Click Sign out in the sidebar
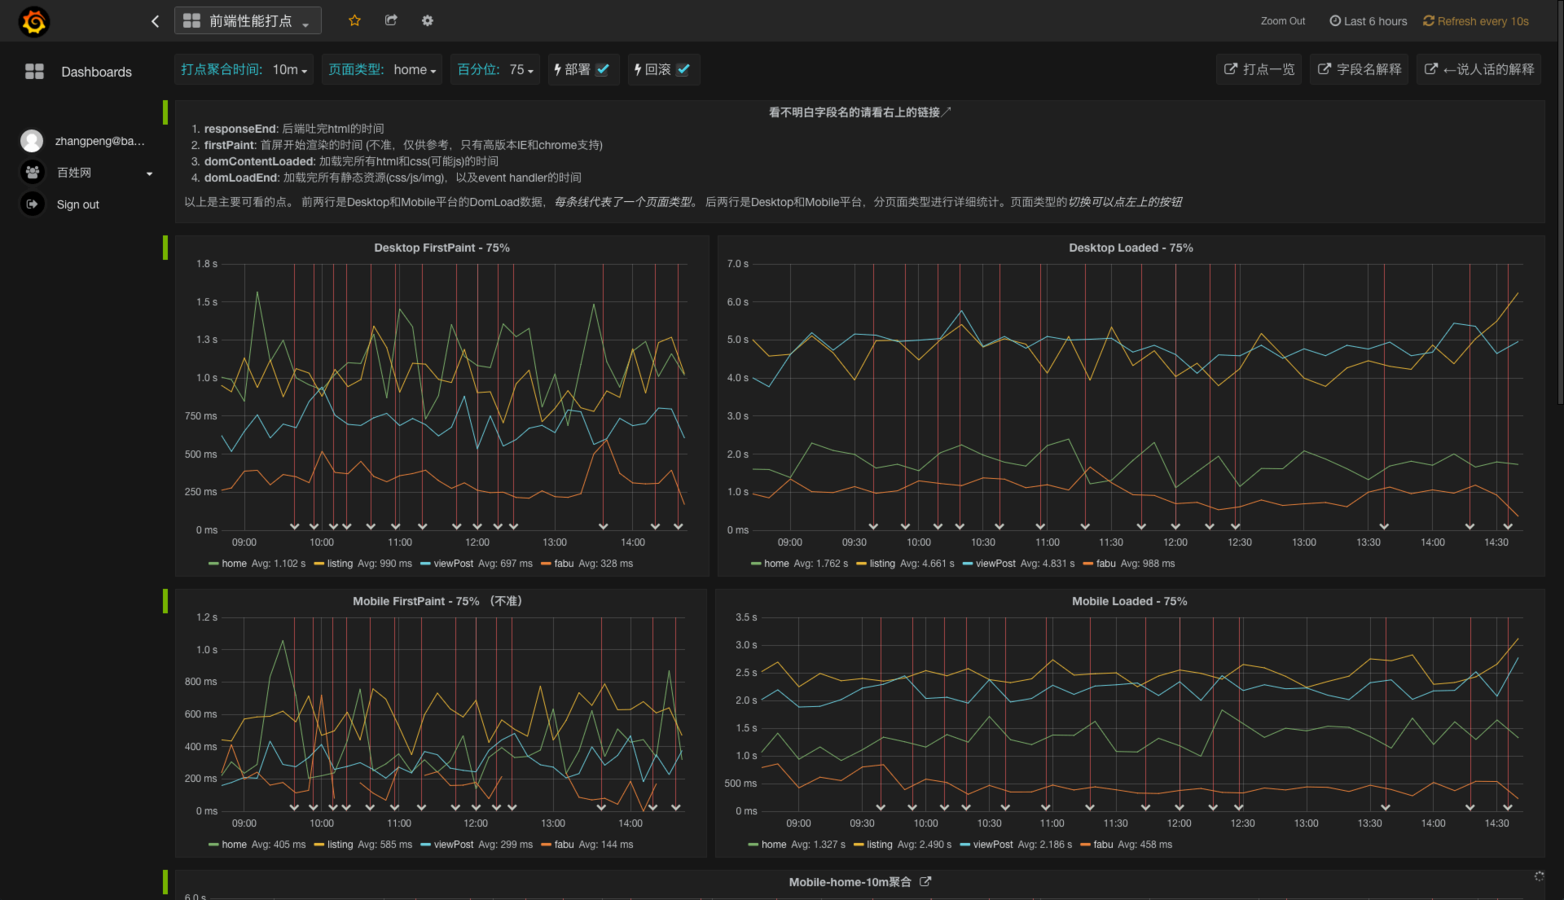Viewport: 1564px width, 900px height. (78, 205)
